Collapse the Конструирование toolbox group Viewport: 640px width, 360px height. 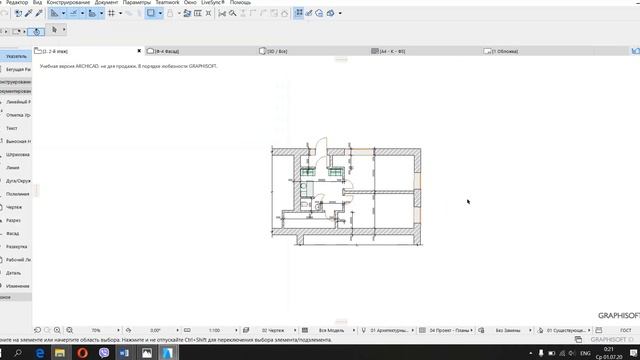[16, 82]
